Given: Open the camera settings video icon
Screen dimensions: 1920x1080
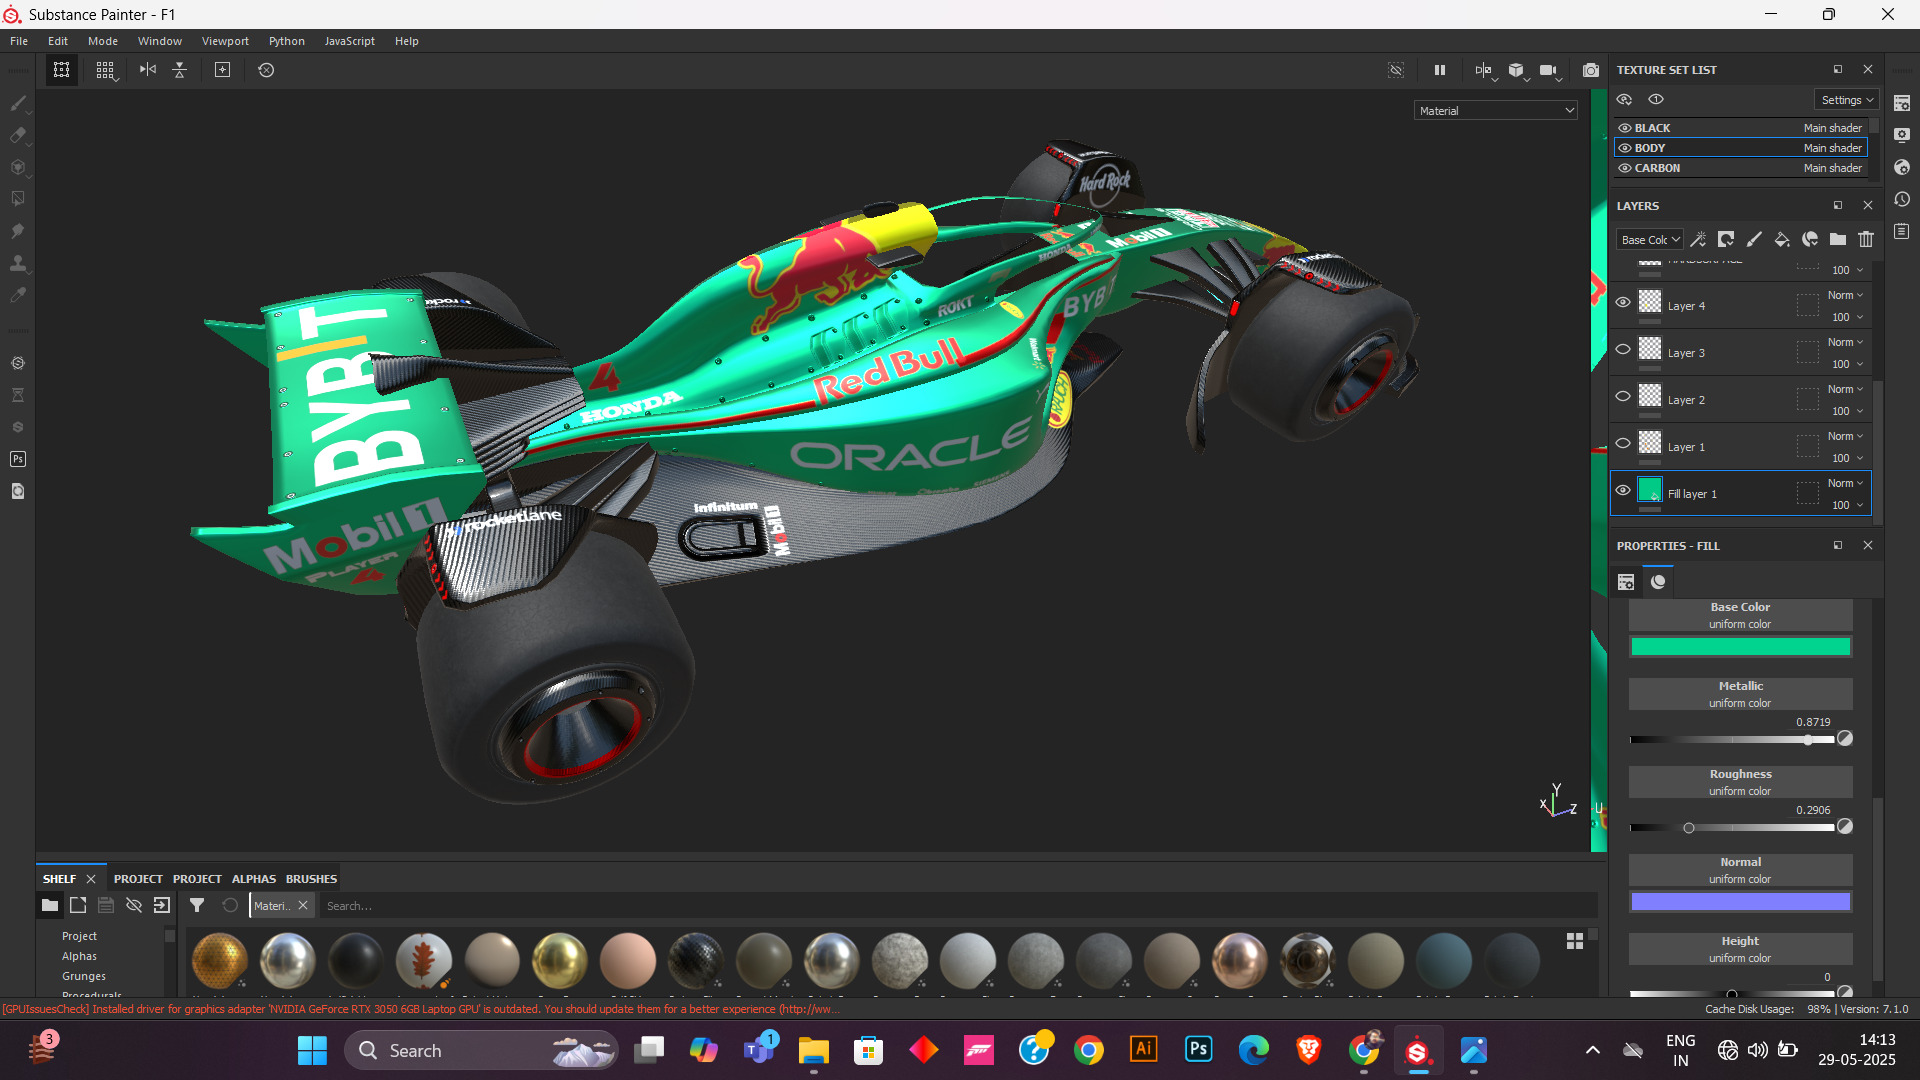Looking at the screenshot, I should [x=1548, y=70].
